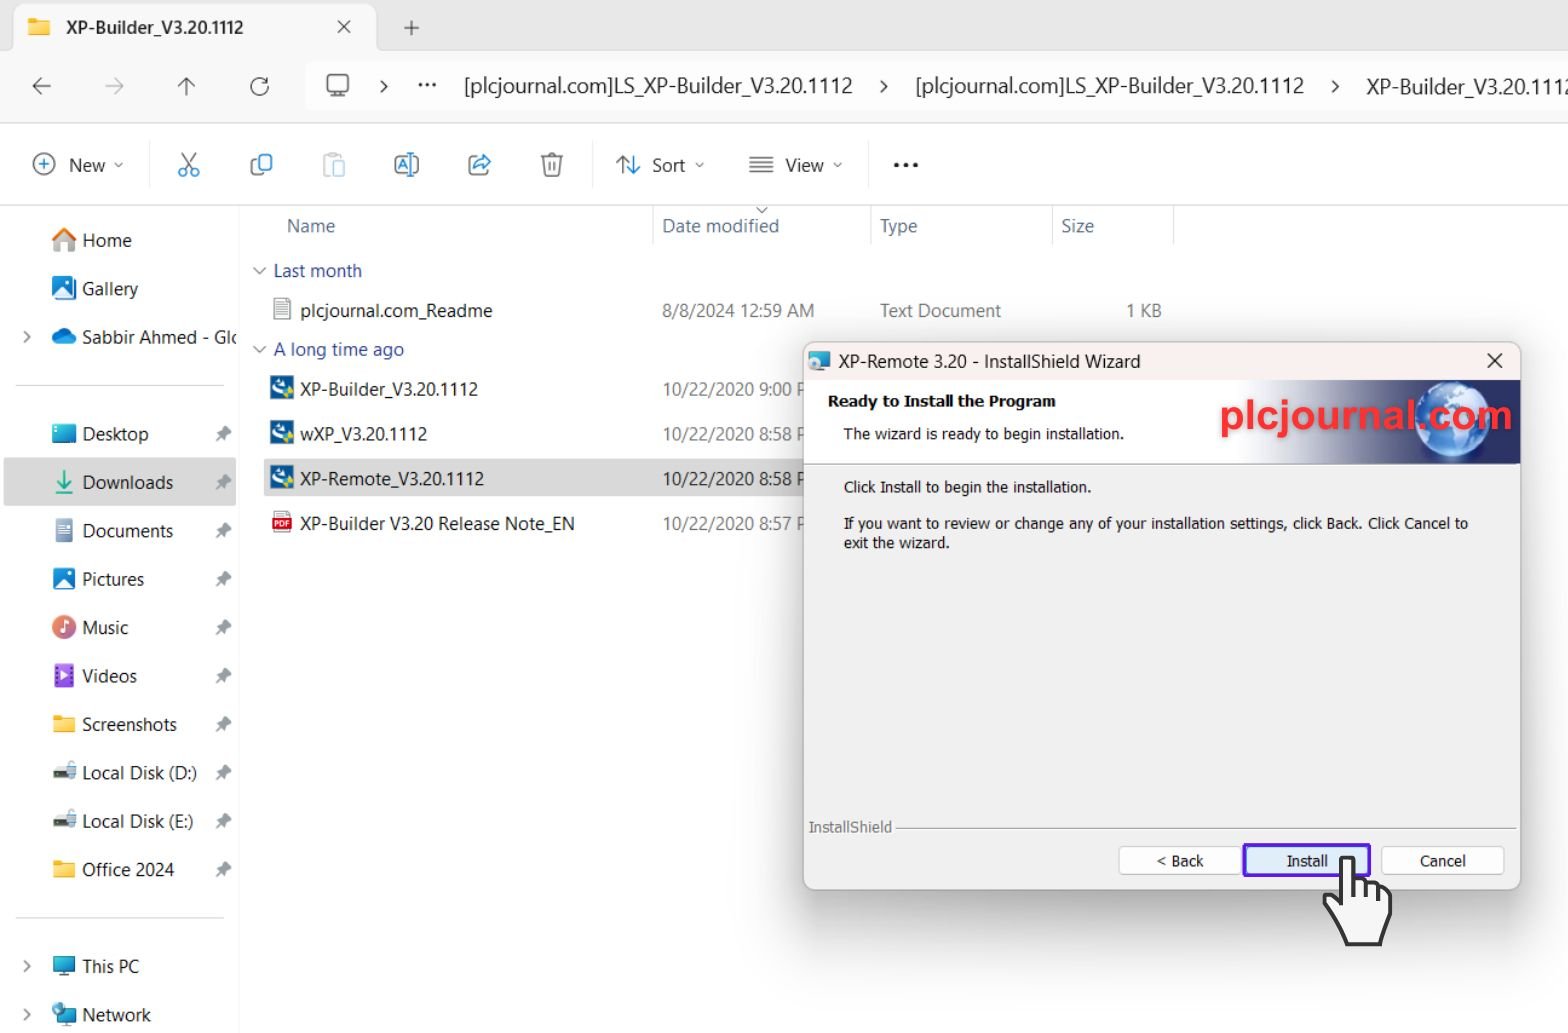1568x1033 pixels.
Task: Sort by Date modified column header
Action: [721, 226]
